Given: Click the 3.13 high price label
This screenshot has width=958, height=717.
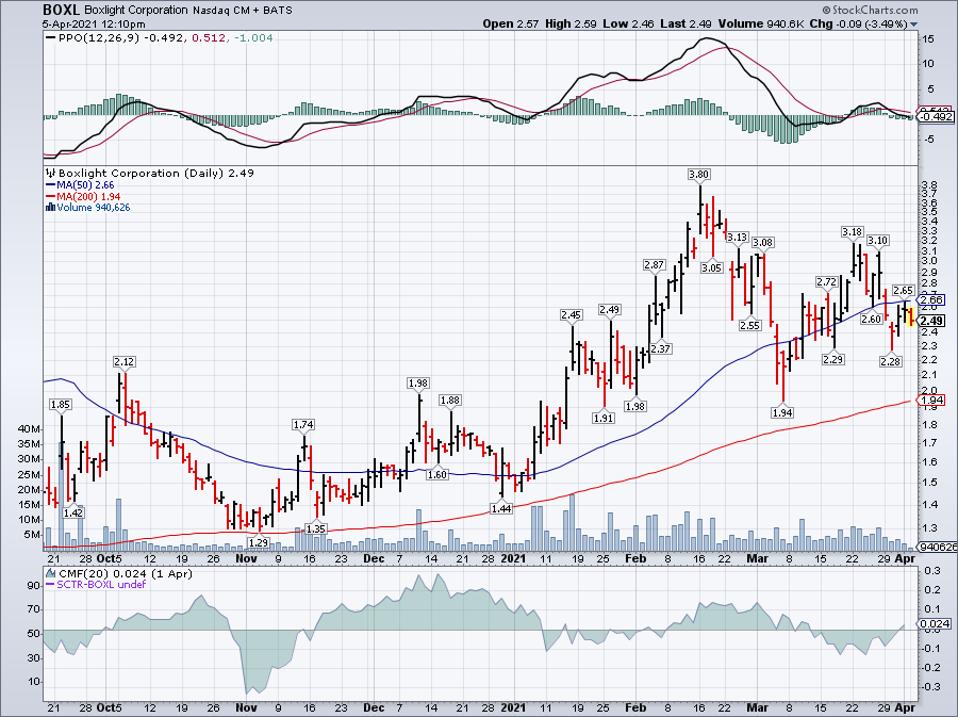Looking at the screenshot, I should pyautogui.click(x=737, y=238).
